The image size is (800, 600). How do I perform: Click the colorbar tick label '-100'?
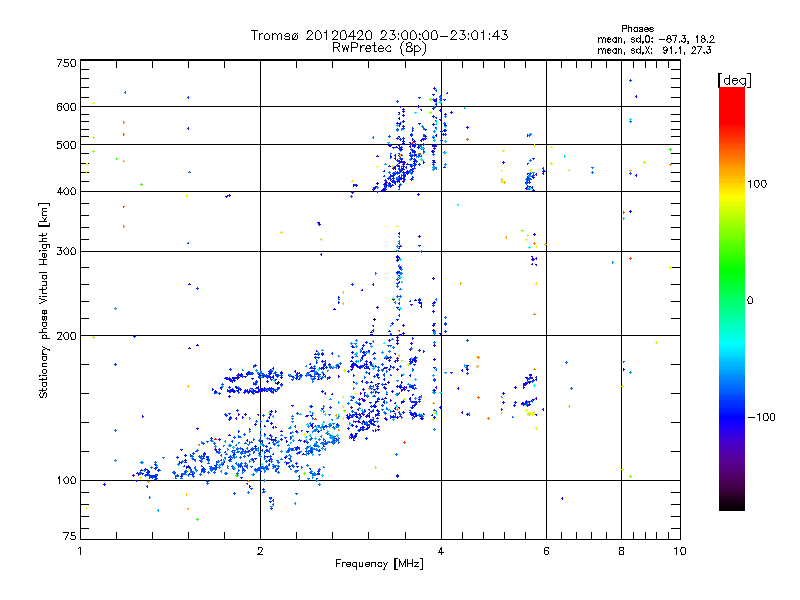(x=761, y=417)
